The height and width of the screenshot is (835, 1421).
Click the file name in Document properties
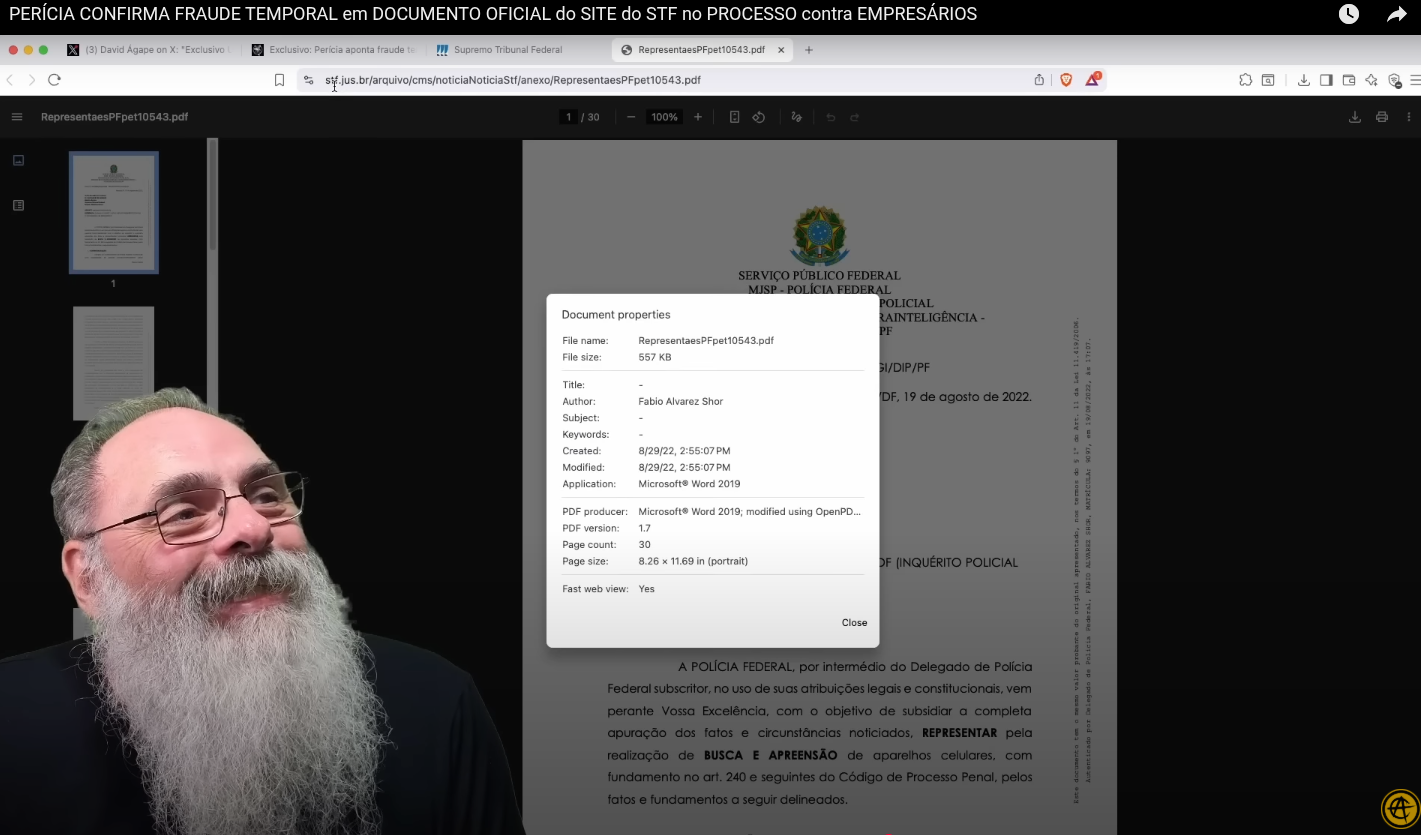click(x=706, y=341)
